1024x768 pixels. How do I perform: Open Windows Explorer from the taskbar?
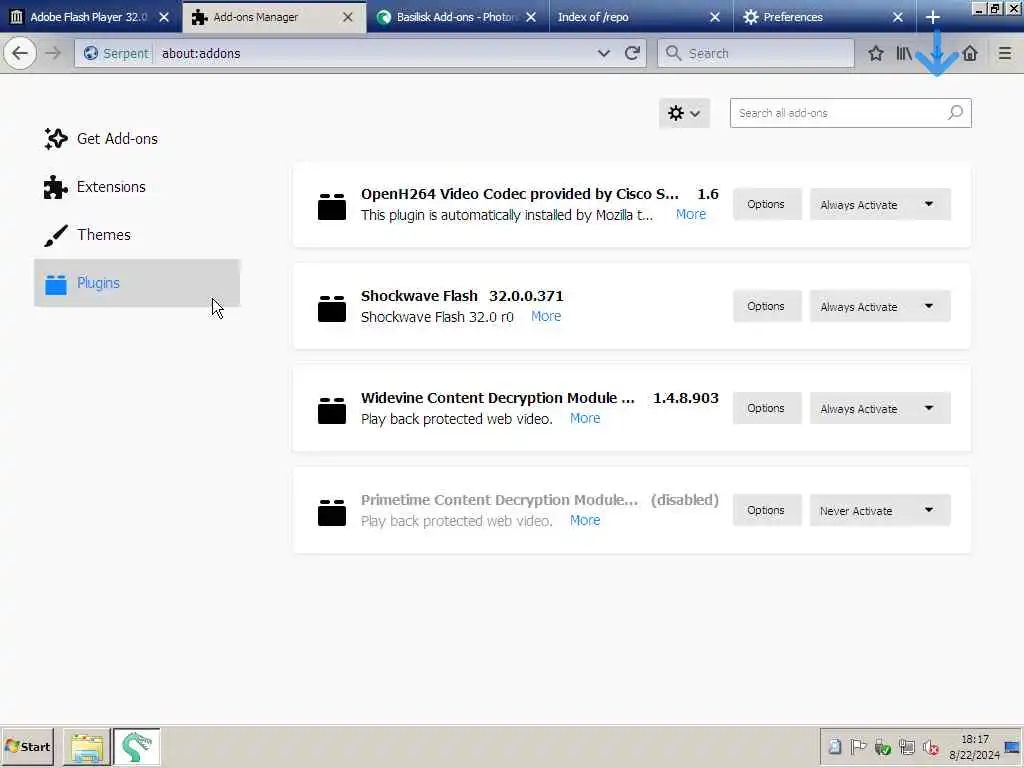[x=86, y=747]
